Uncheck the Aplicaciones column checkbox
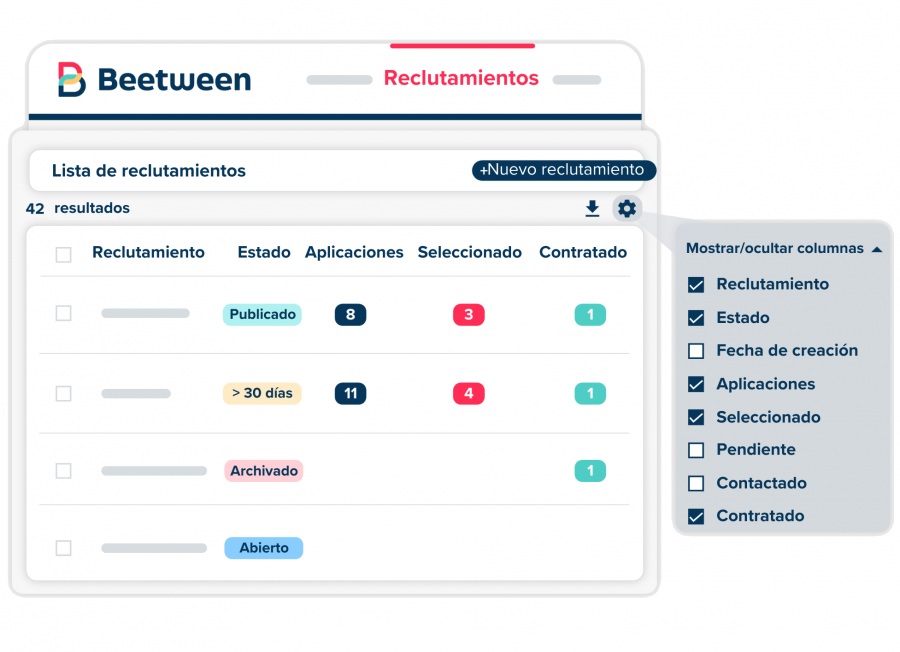This screenshot has height=652, width=900. [696, 384]
